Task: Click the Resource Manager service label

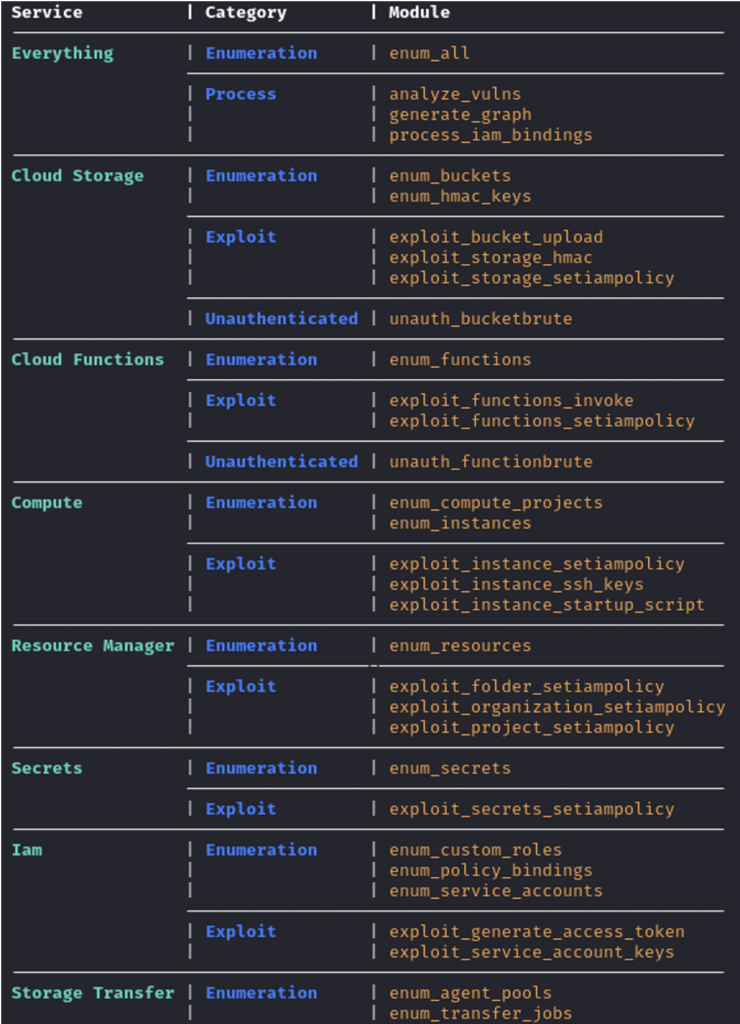Action: 92,646
